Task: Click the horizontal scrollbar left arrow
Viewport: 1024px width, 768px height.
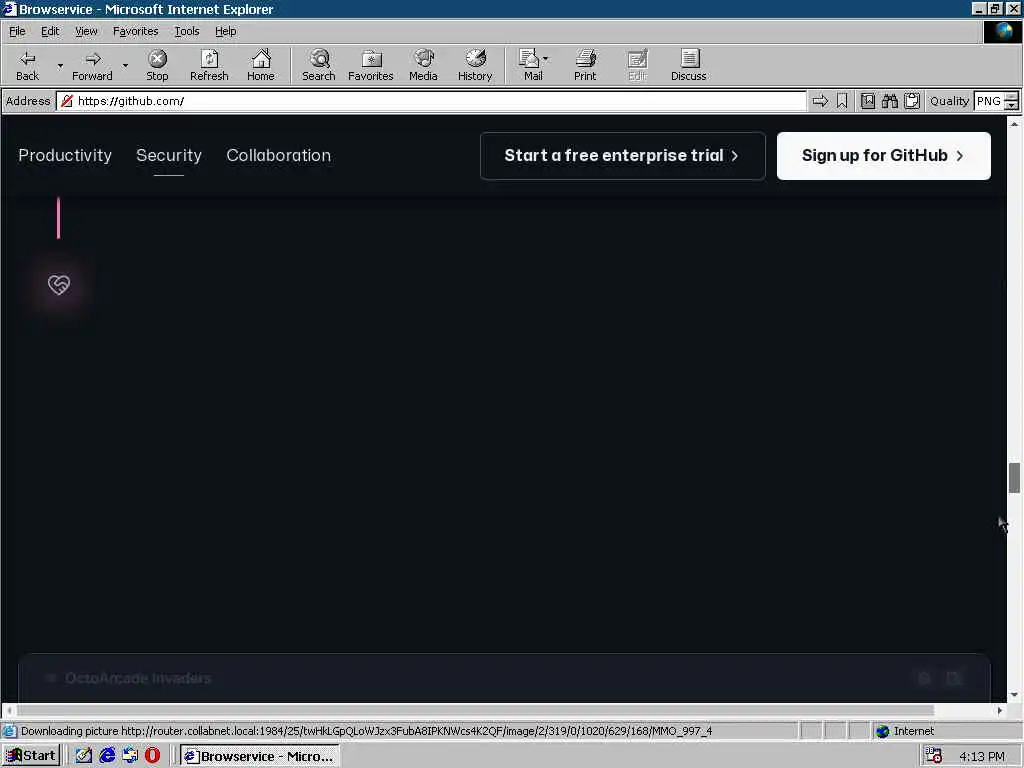Action: (x=9, y=710)
